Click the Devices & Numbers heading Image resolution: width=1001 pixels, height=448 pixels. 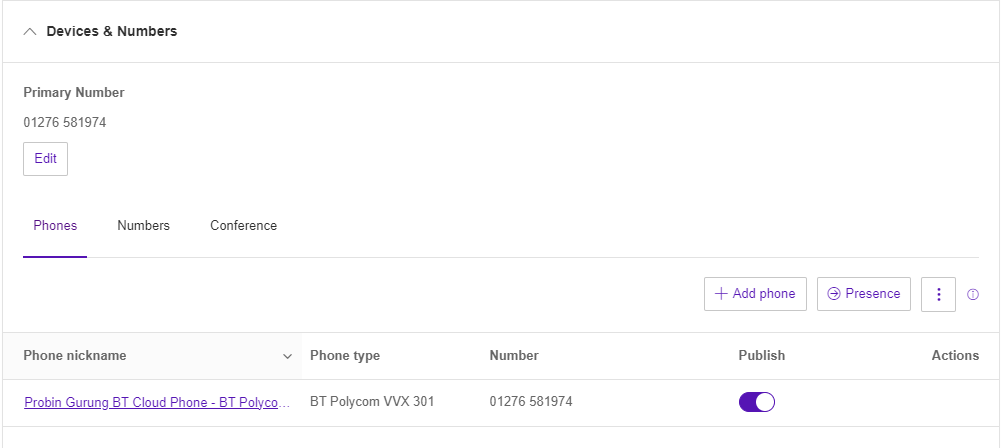click(x=112, y=31)
